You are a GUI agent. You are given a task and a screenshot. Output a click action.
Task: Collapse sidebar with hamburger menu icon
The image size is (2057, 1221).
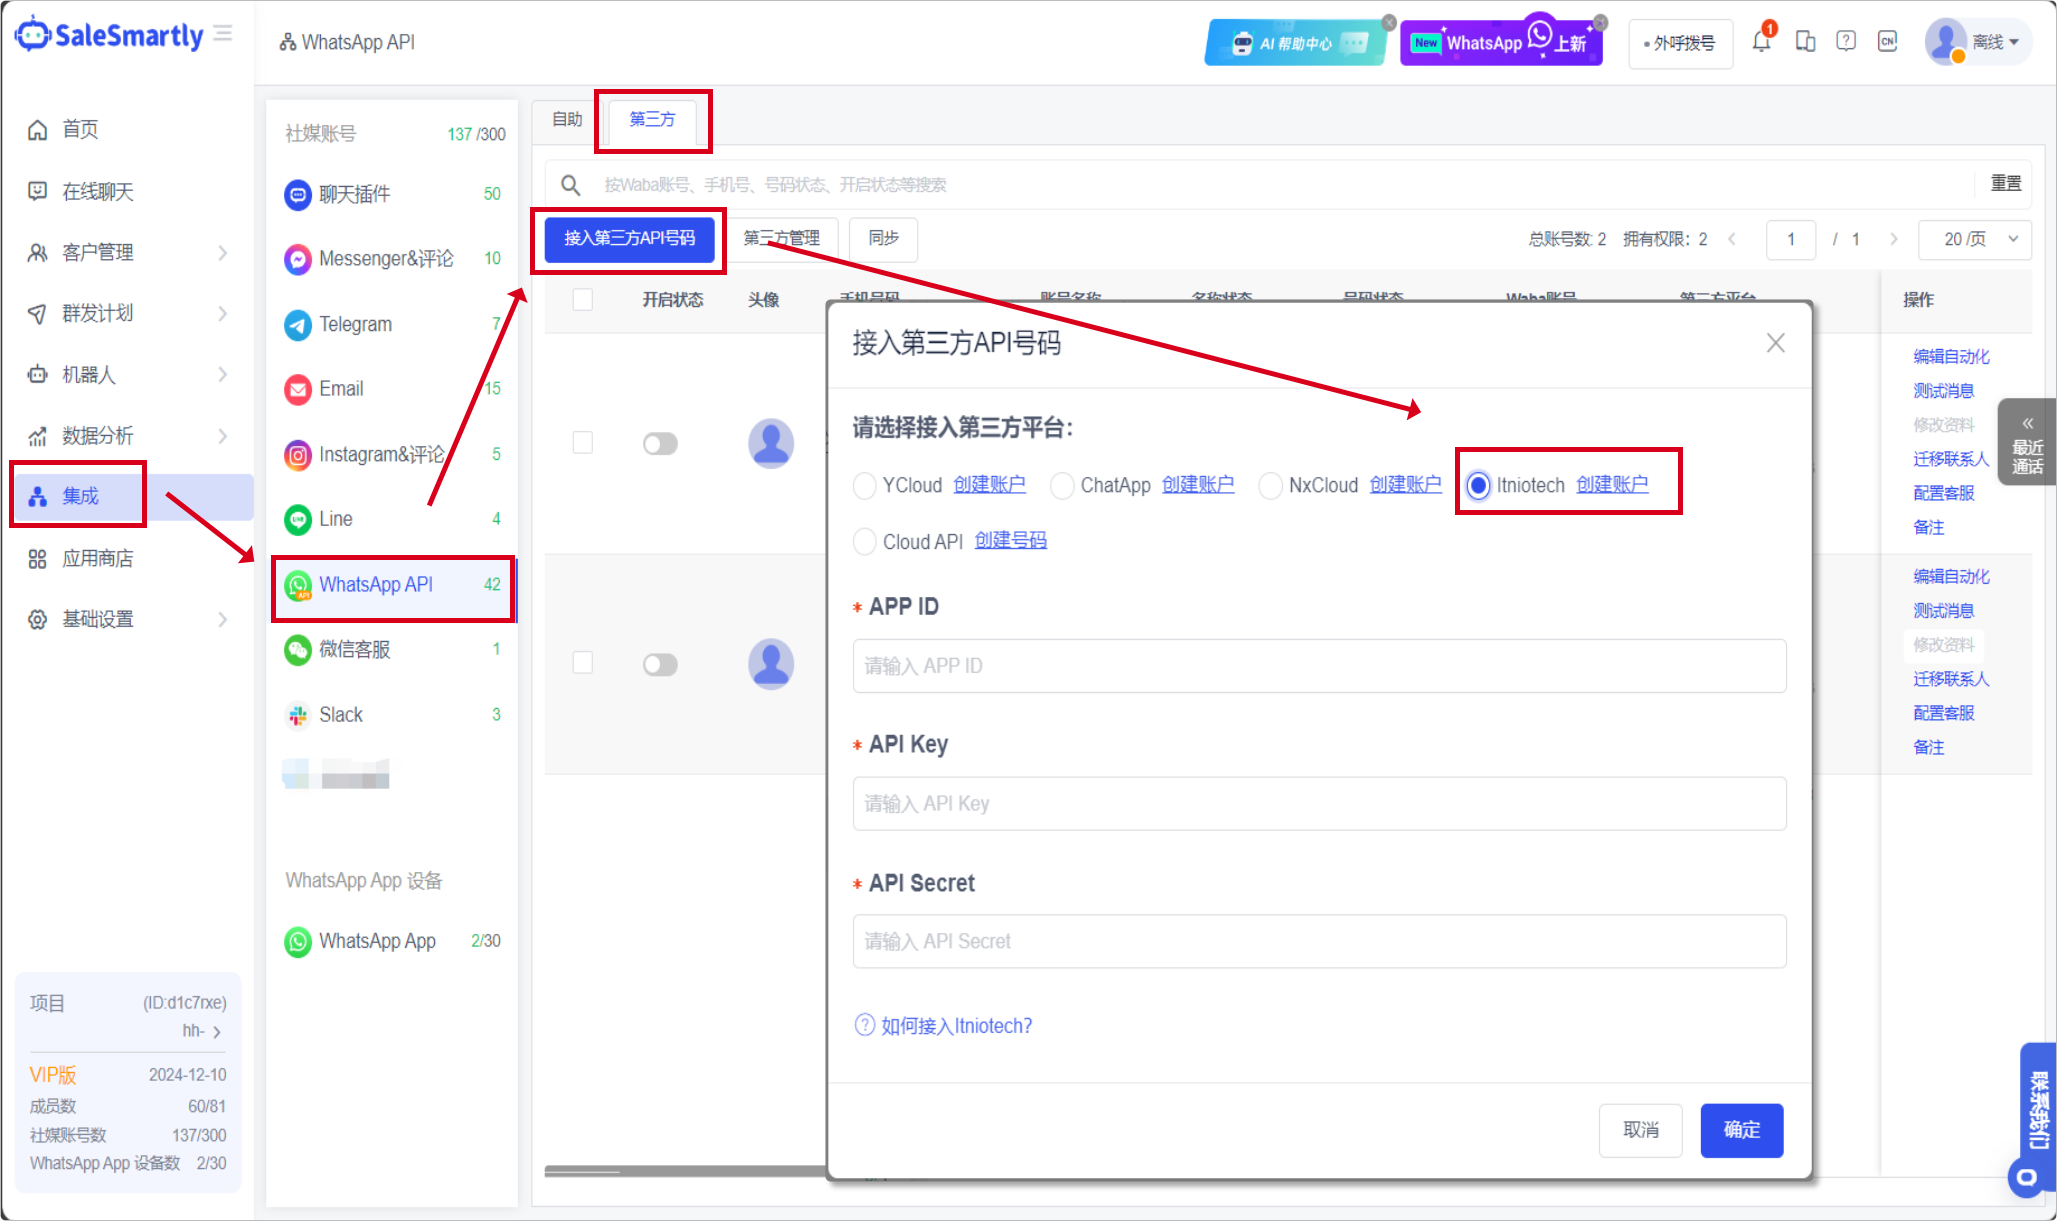(x=223, y=34)
